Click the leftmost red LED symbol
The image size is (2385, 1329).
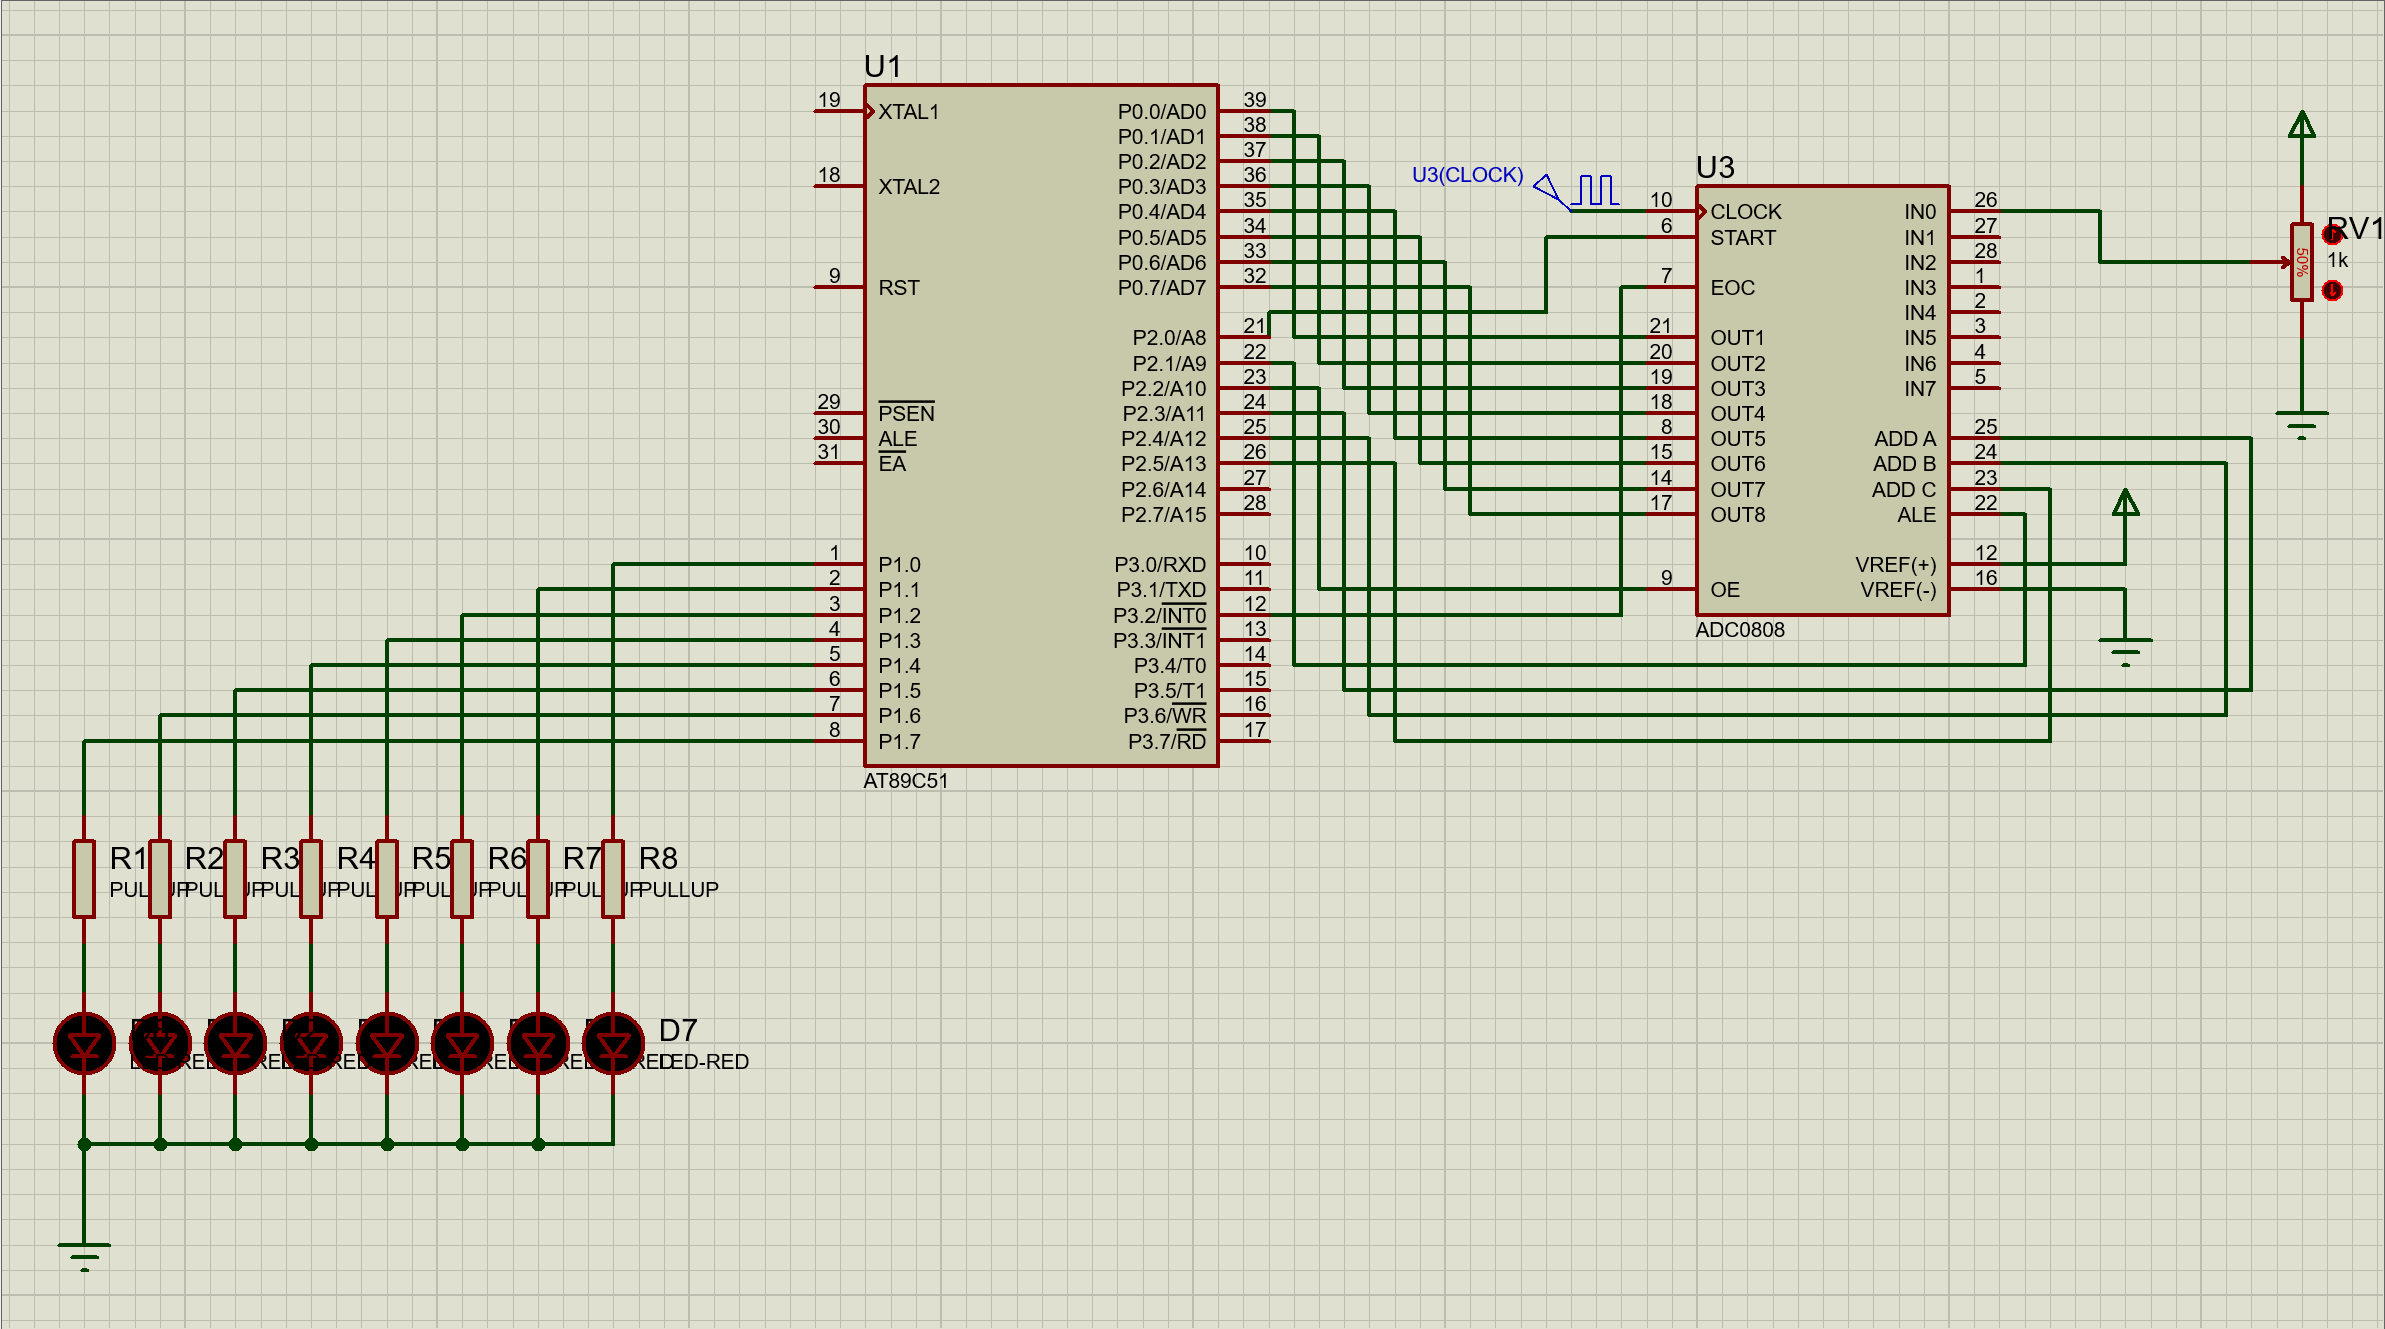pyautogui.click(x=84, y=1043)
